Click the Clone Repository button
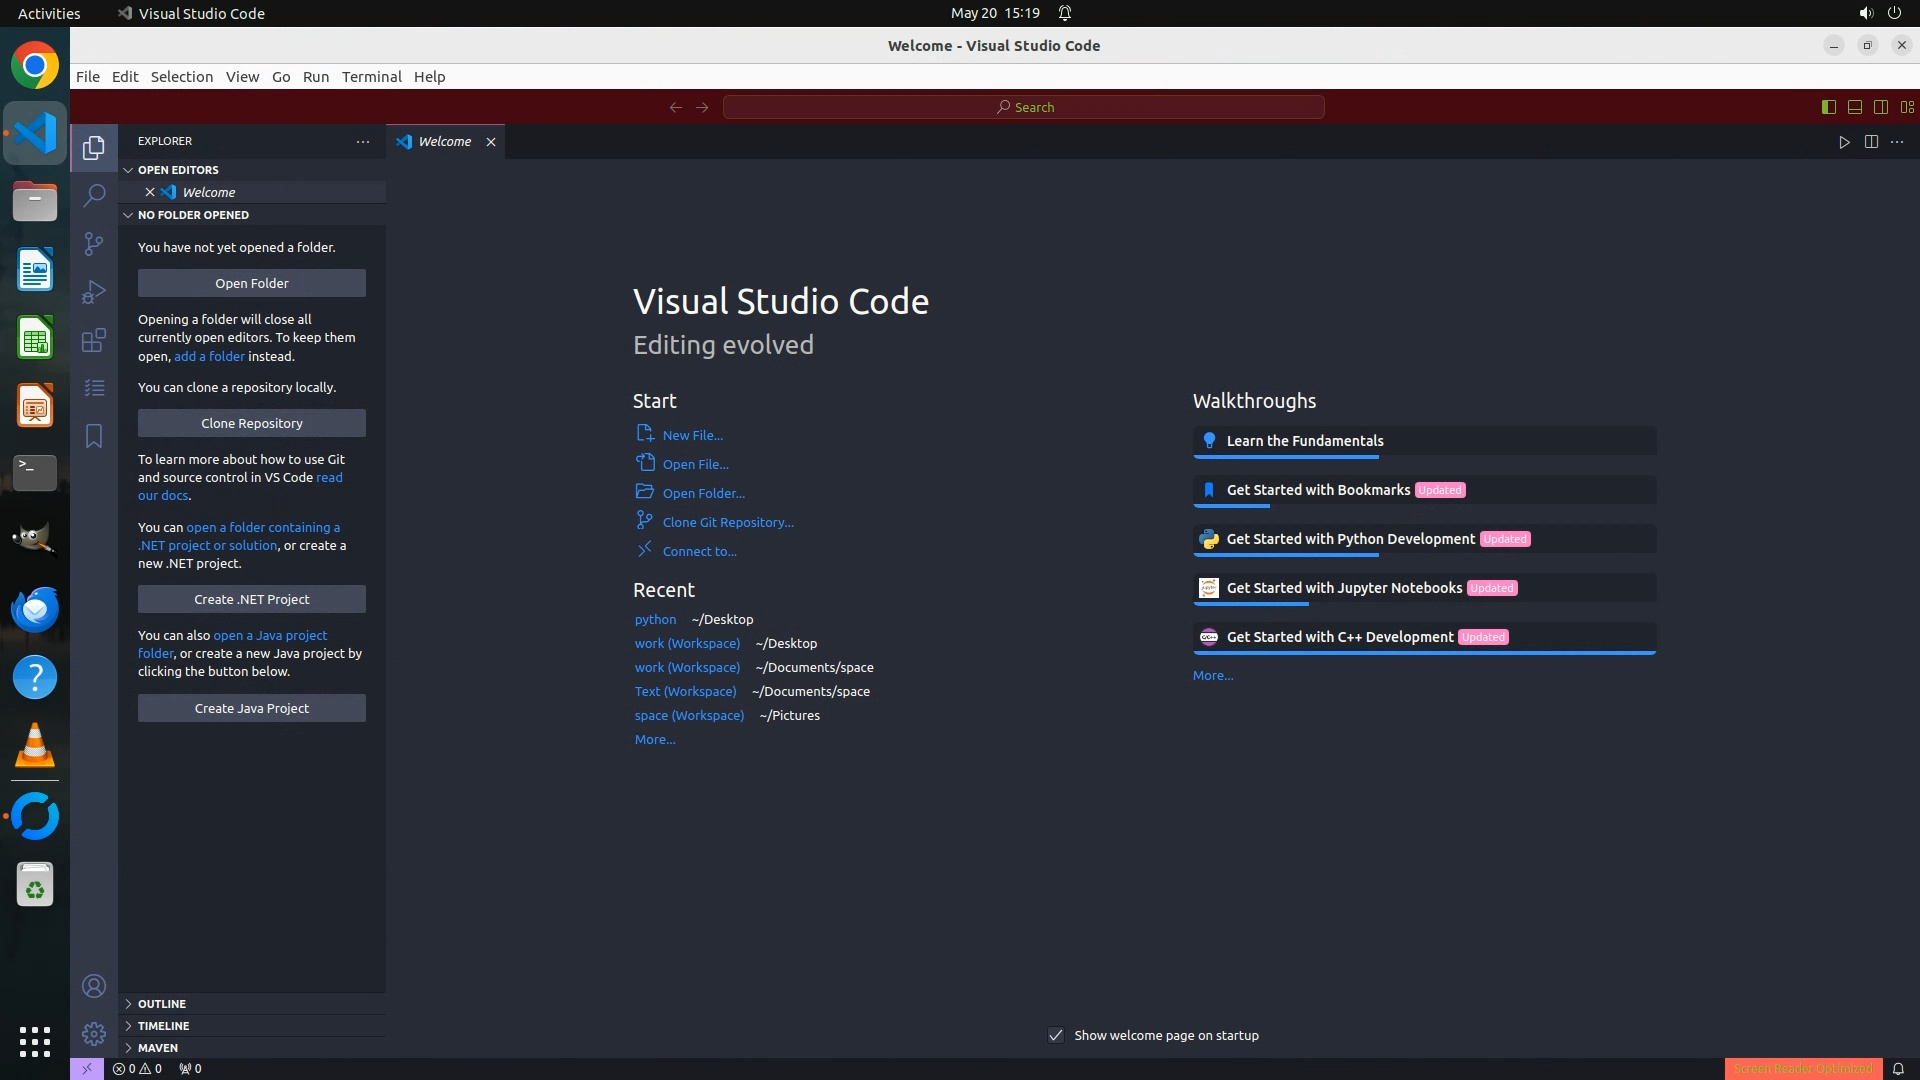1920x1080 pixels. coord(252,423)
